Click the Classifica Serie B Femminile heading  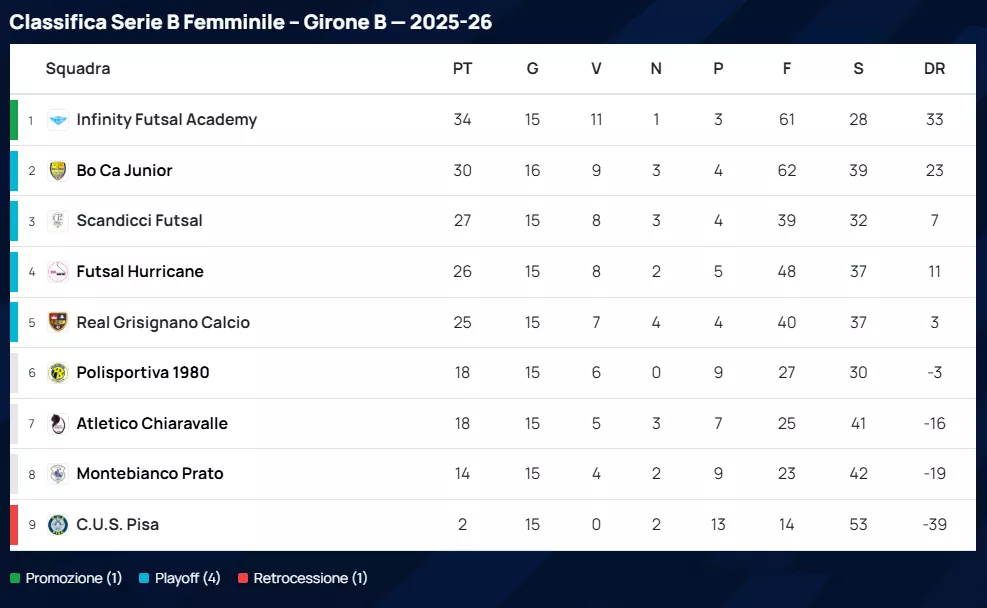(x=250, y=22)
